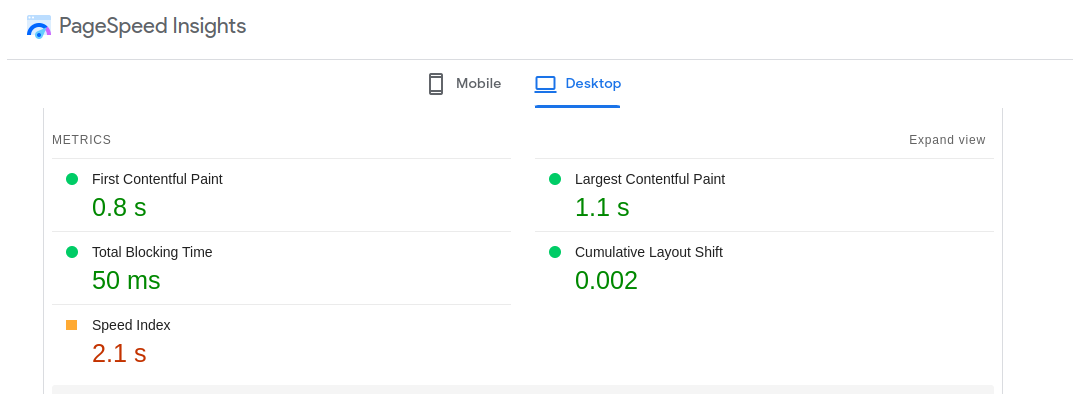Click the PageSpeed Insights title text

click(153, 26)
